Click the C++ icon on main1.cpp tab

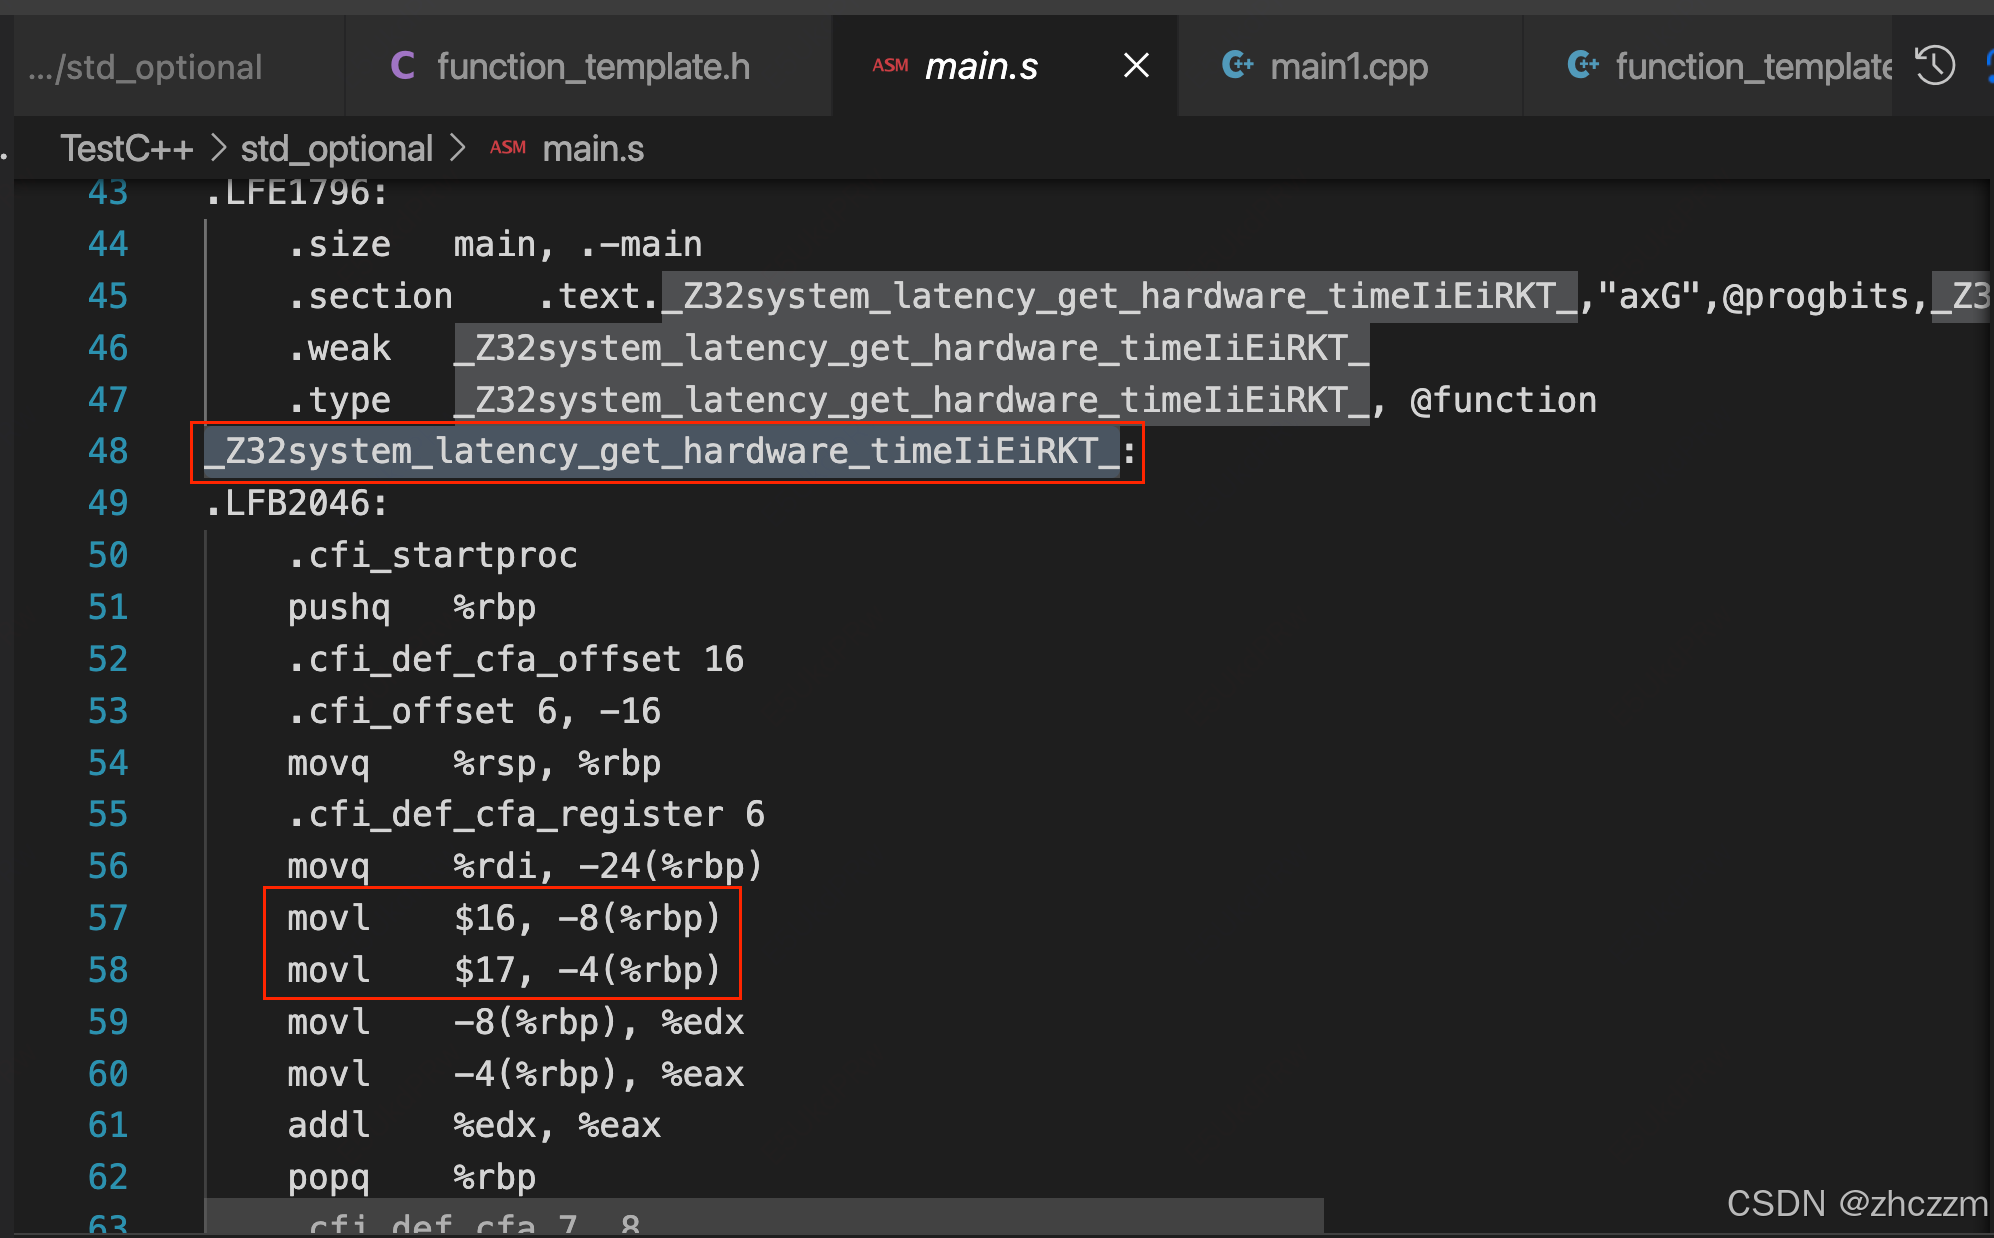1237,66
